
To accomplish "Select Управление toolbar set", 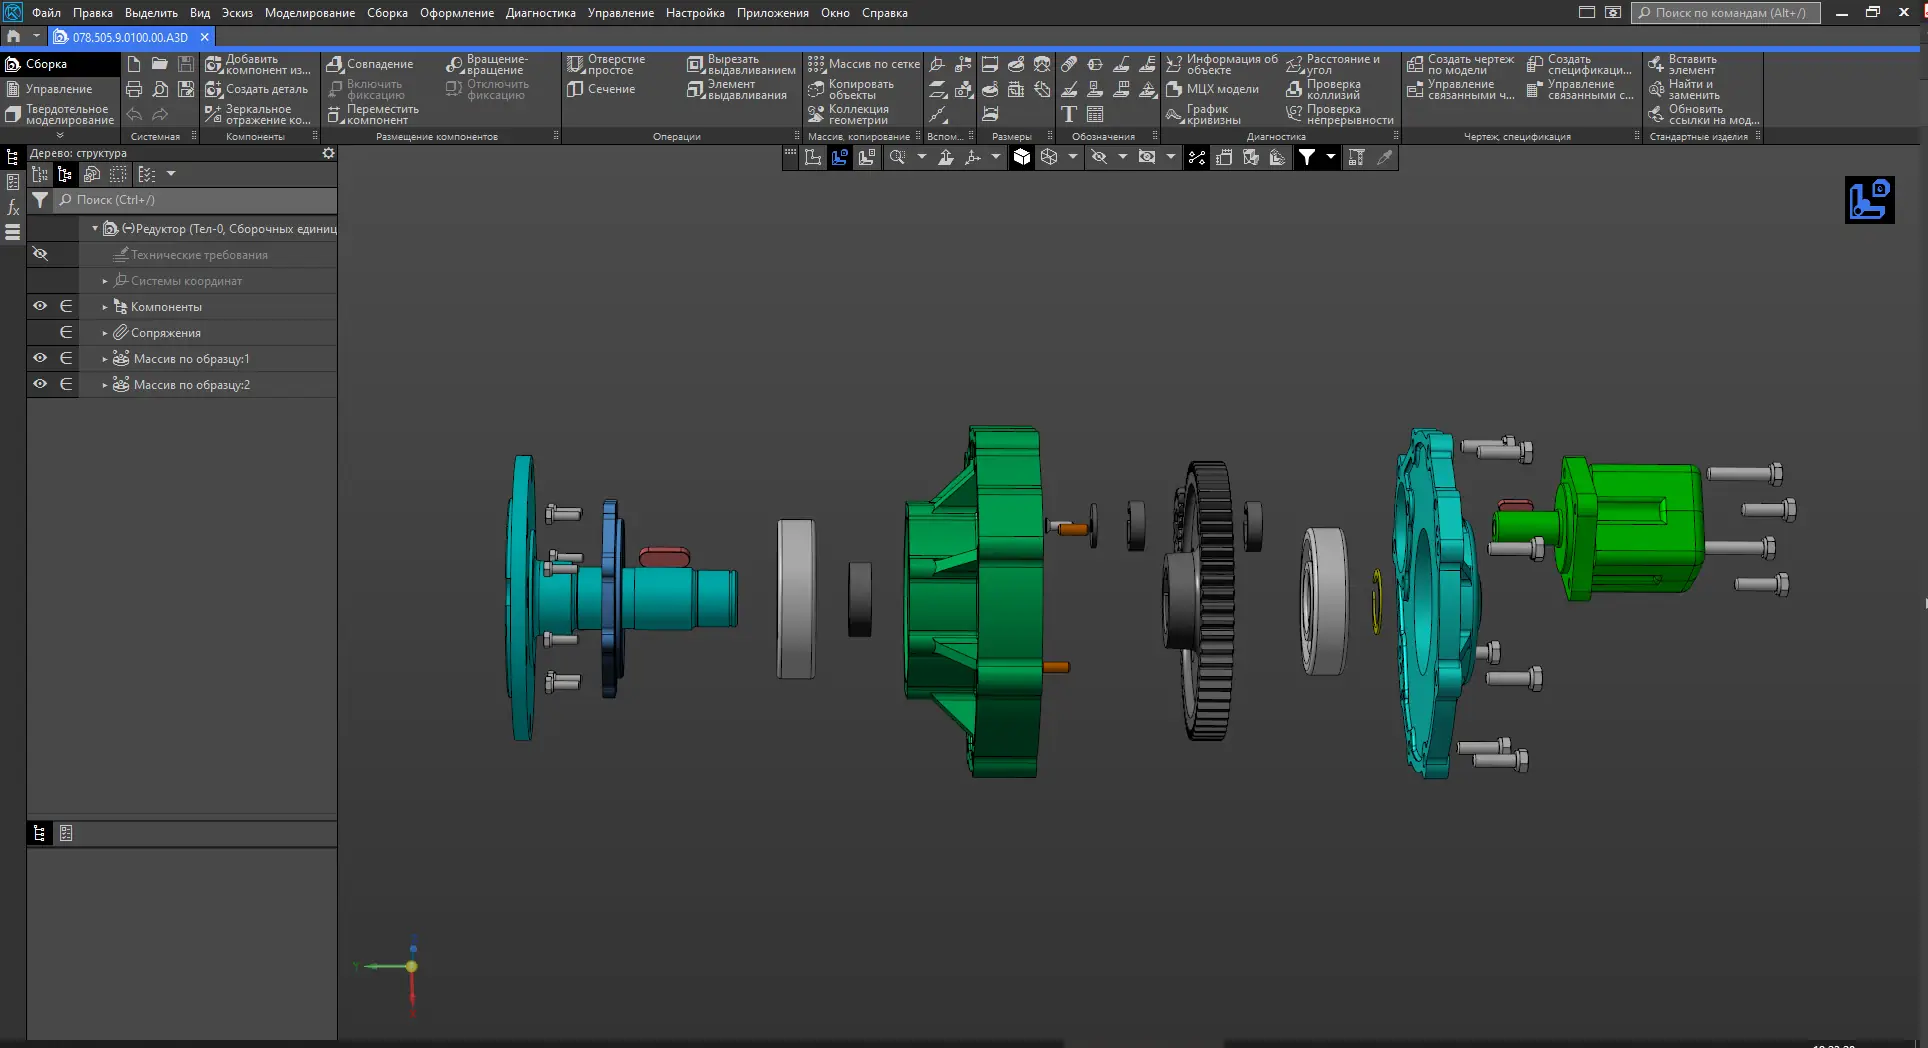I will click(x=58, y=89).
